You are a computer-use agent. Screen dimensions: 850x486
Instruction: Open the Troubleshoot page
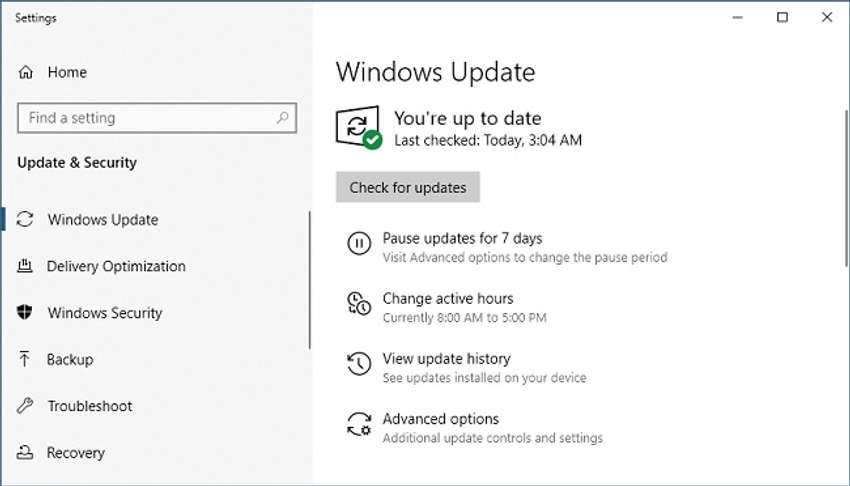coord(90,406)
